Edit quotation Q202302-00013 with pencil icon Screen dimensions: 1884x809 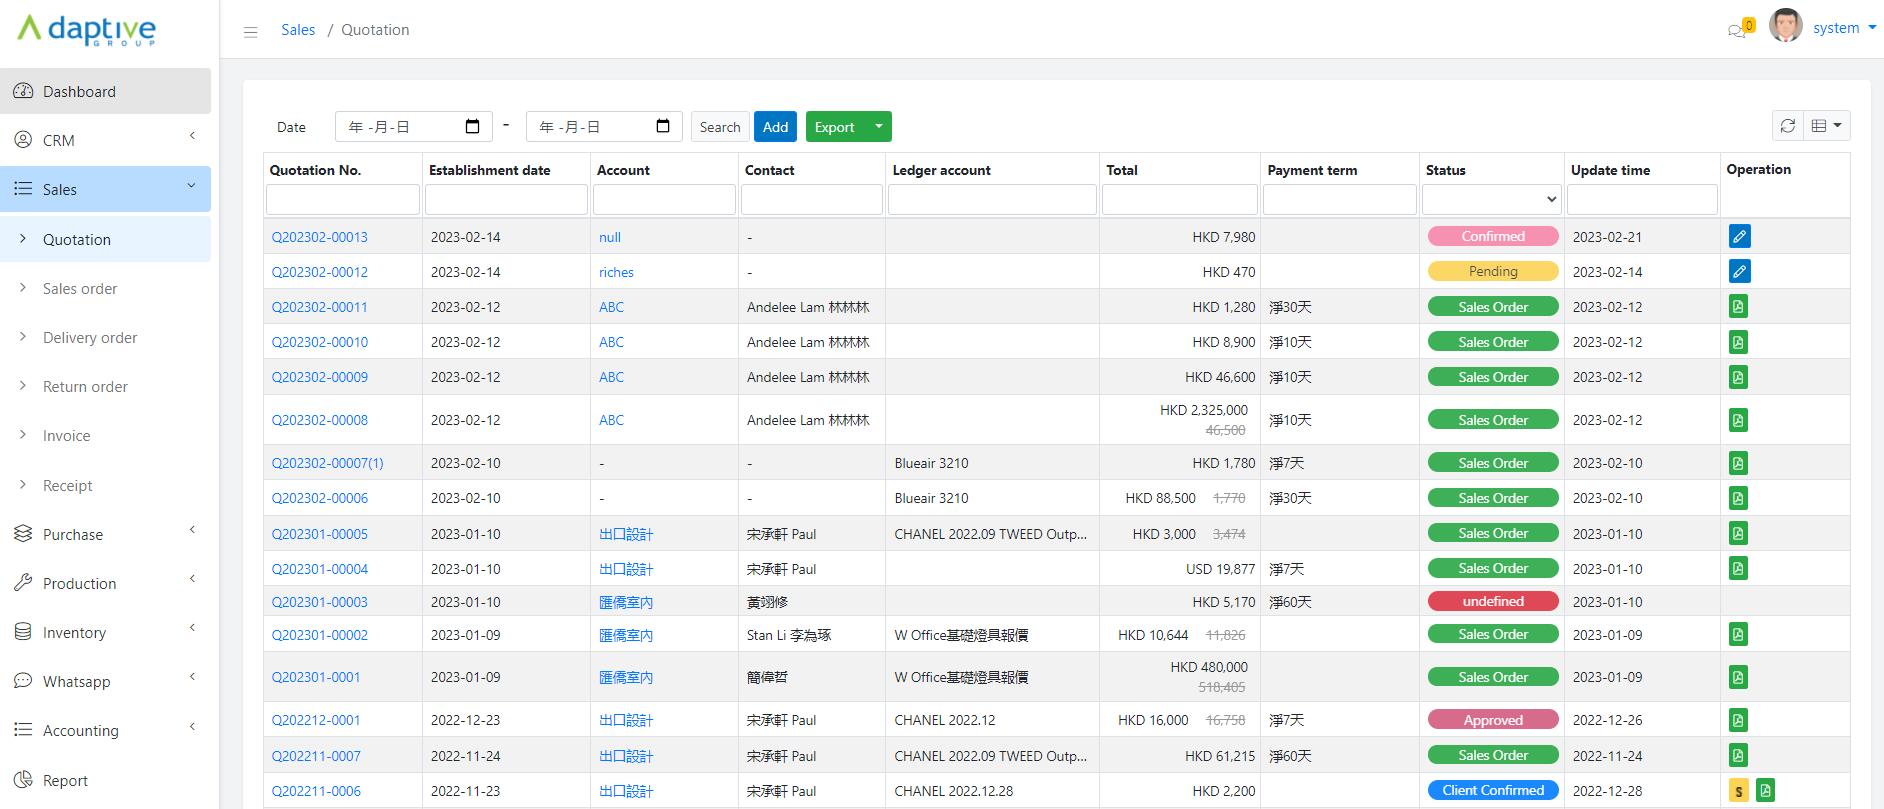tap(1739, 237)
